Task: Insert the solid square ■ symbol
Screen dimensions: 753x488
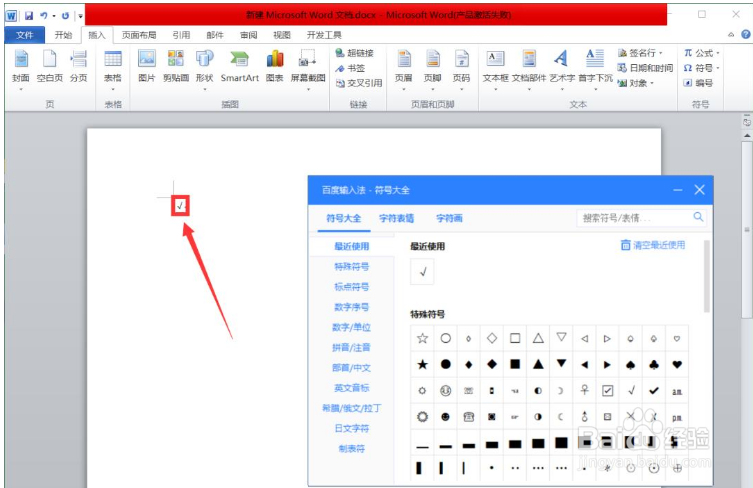Action: [515, 365]
